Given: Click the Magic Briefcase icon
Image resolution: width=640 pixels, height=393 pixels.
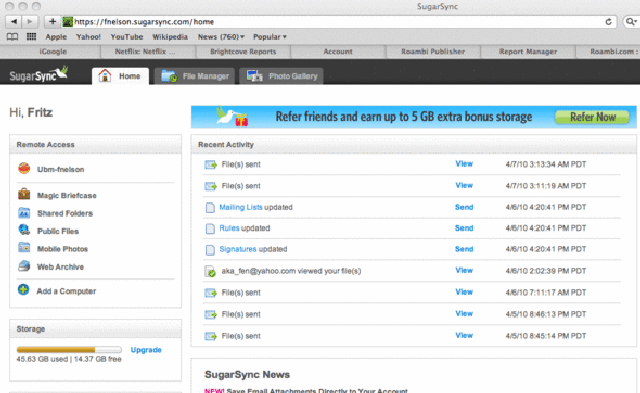Looking at the screenshot, I should 24,194.
